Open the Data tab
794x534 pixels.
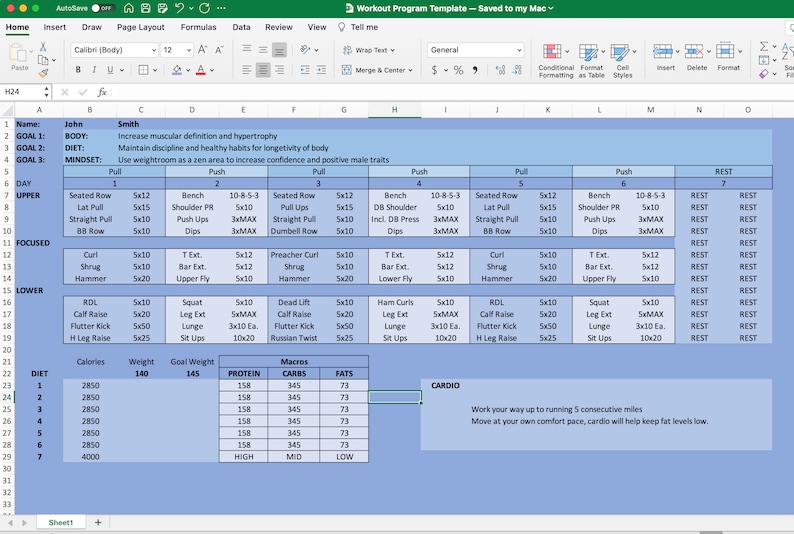[241, 27]
